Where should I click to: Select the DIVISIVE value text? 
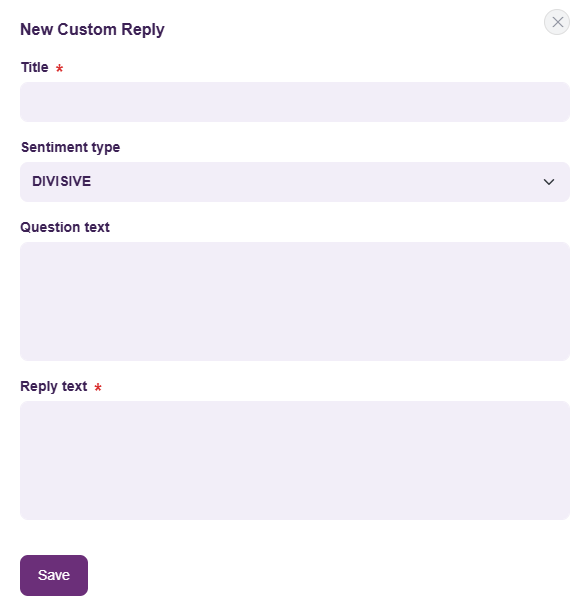click(62, 181)
